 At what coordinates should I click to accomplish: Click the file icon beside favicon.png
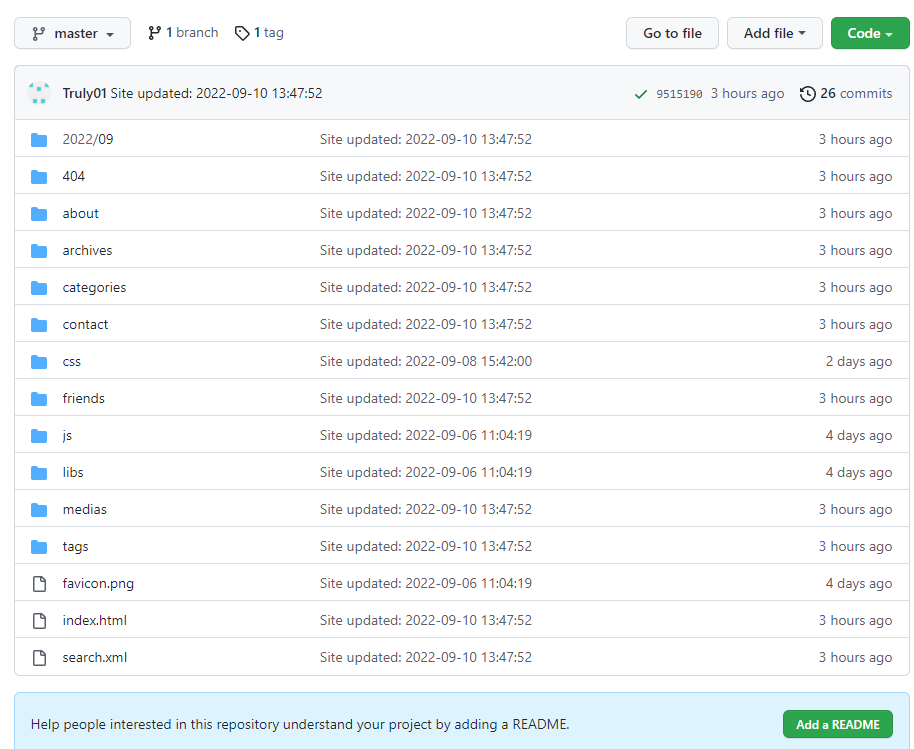click(x=39, y=584)
